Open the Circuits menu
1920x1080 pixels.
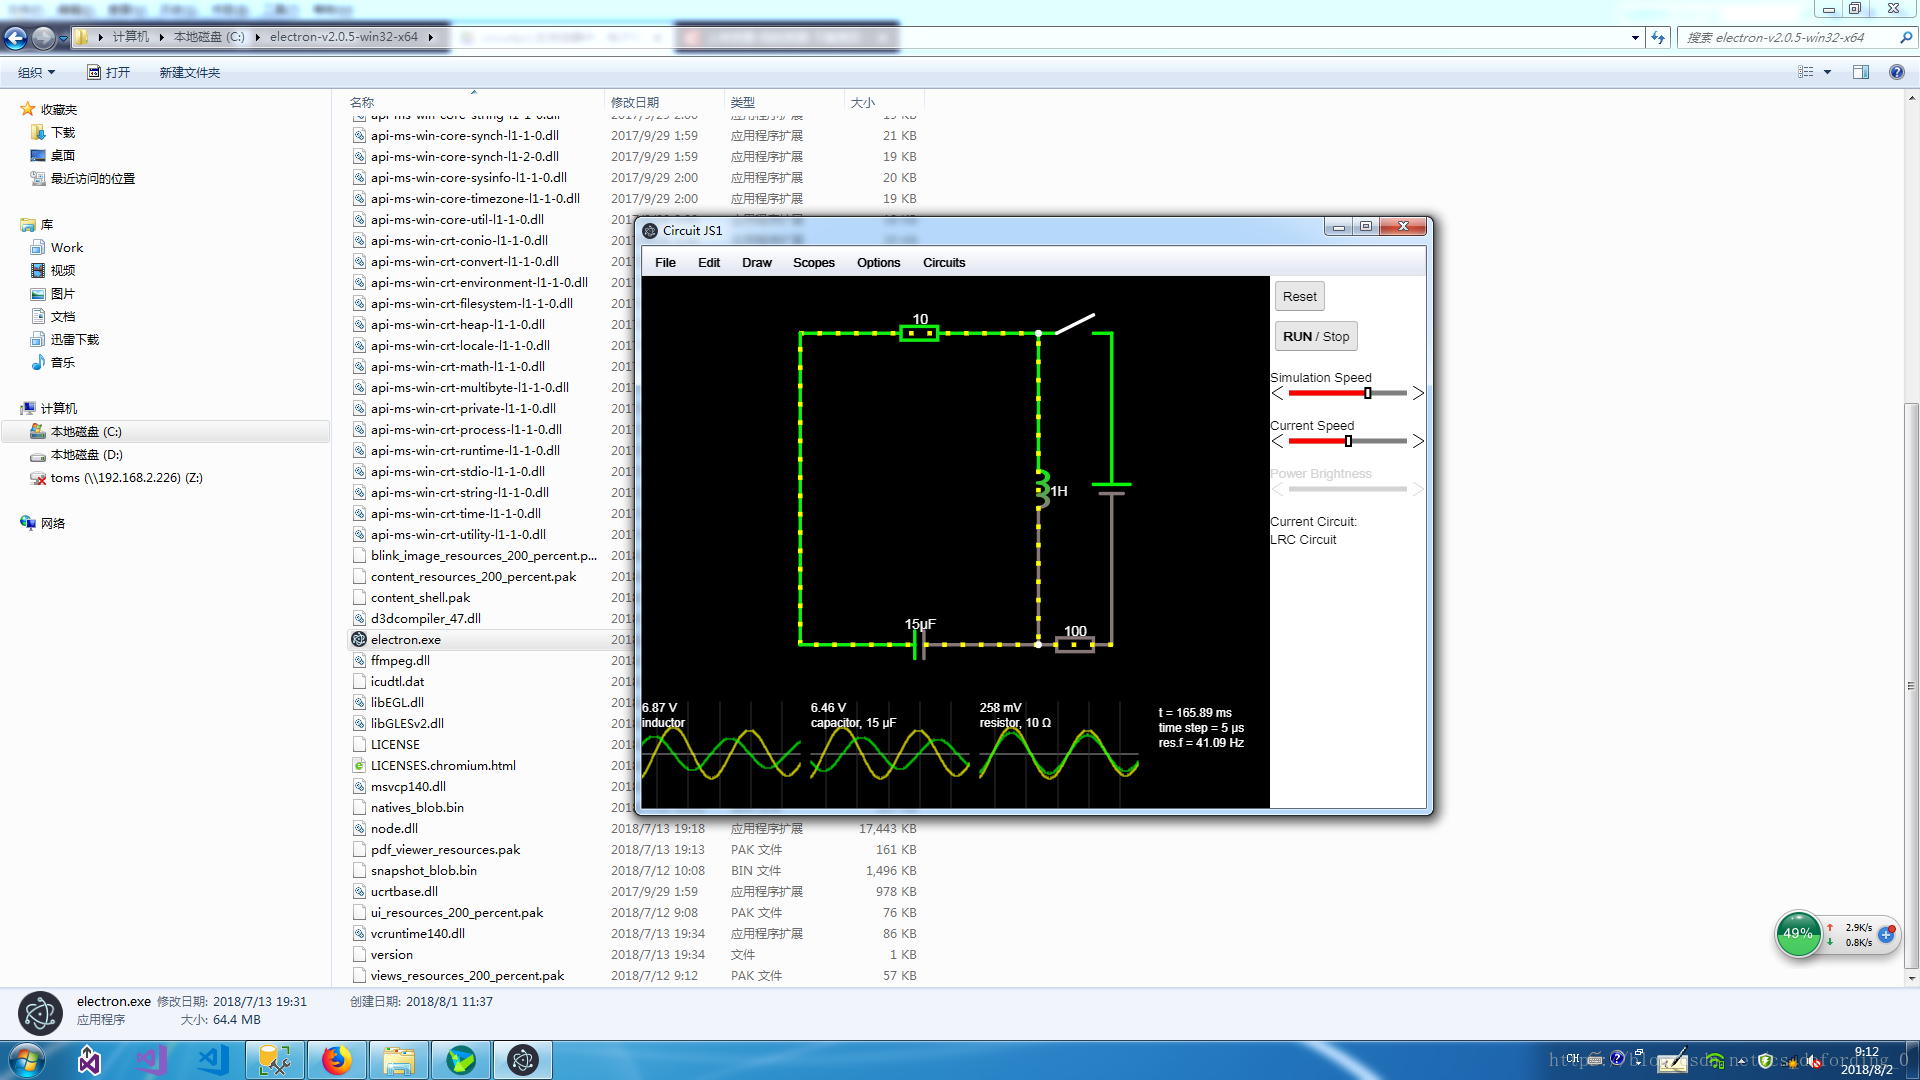pyautogui.click(x=943, y=263)
